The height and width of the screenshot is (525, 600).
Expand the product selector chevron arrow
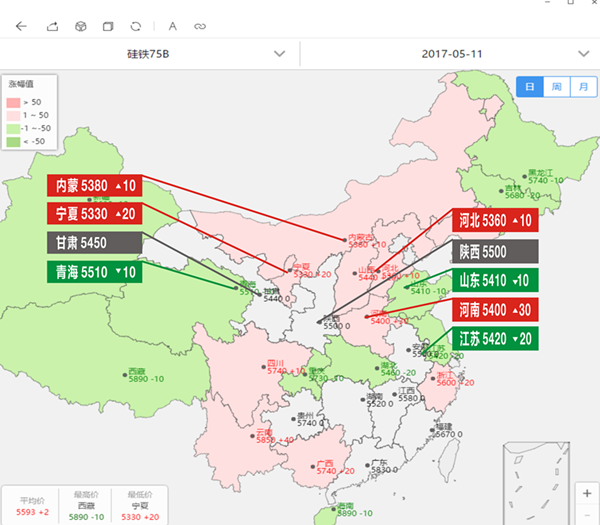(x=280, y=54)
